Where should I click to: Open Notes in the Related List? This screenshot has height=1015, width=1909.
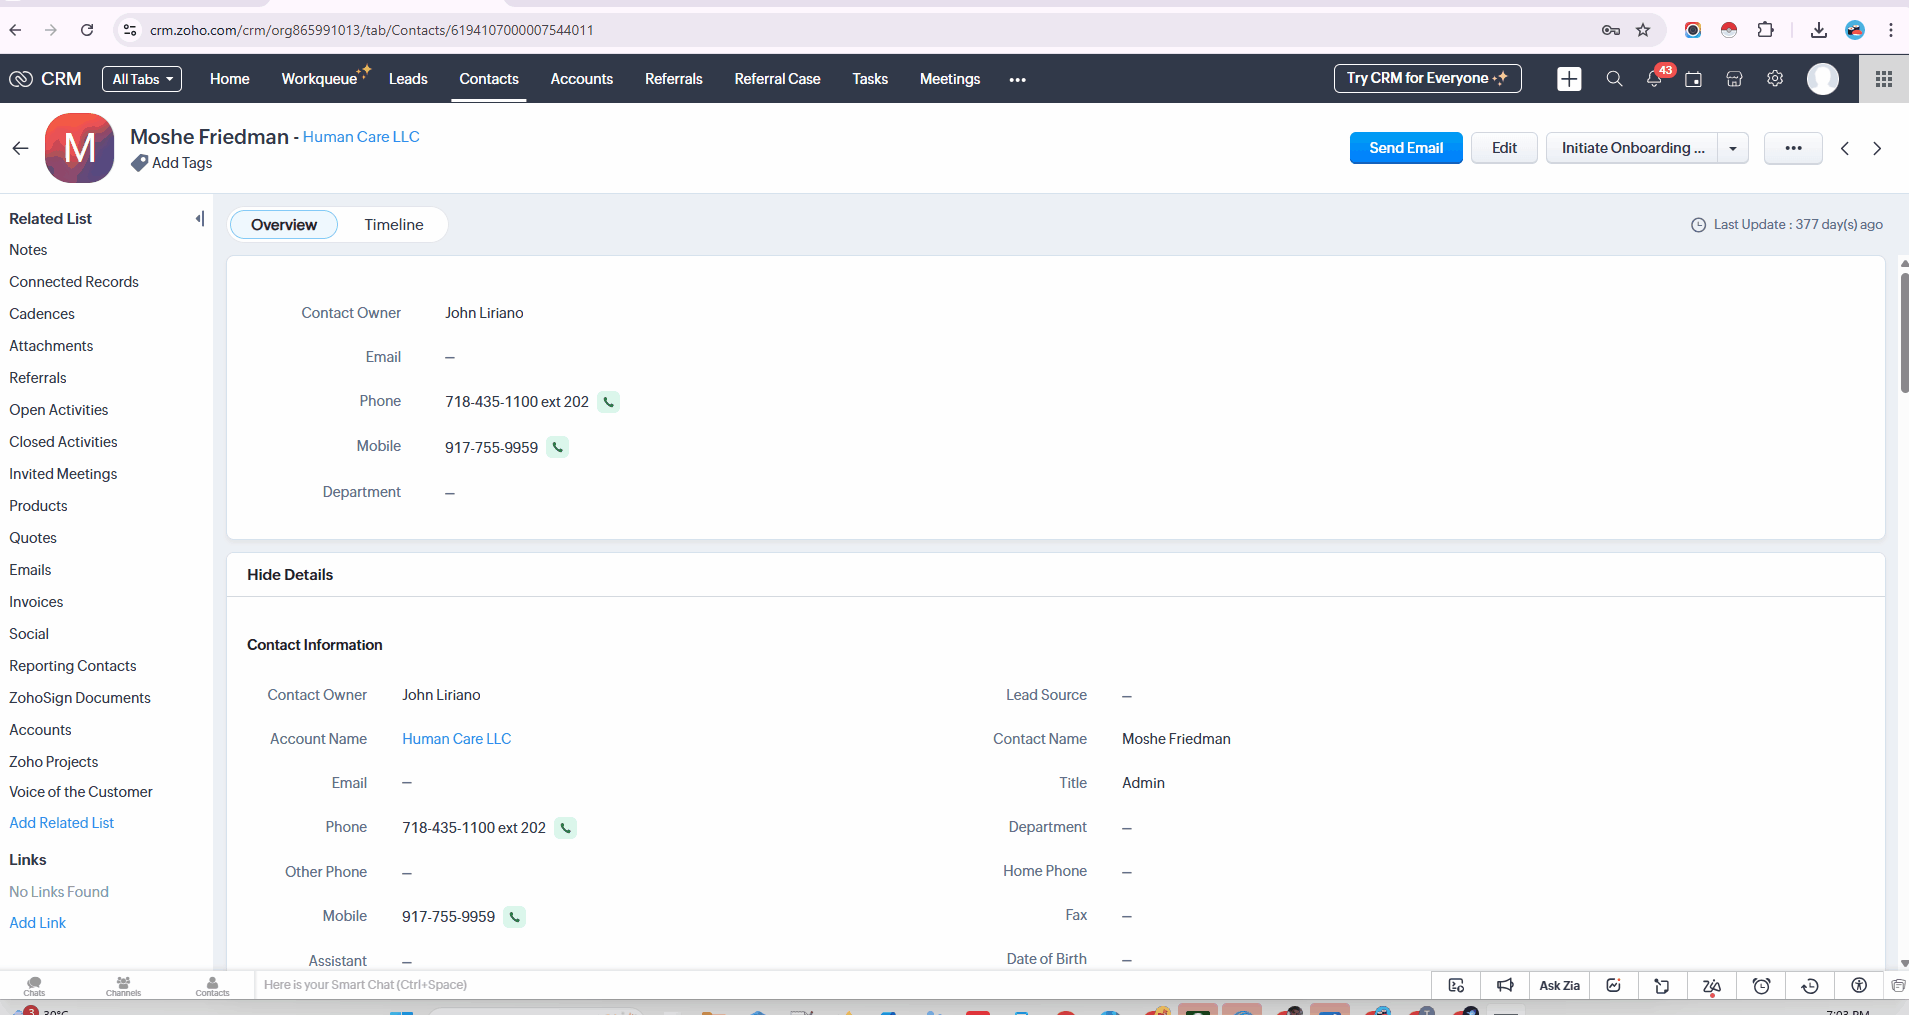[x=28, y=250]
